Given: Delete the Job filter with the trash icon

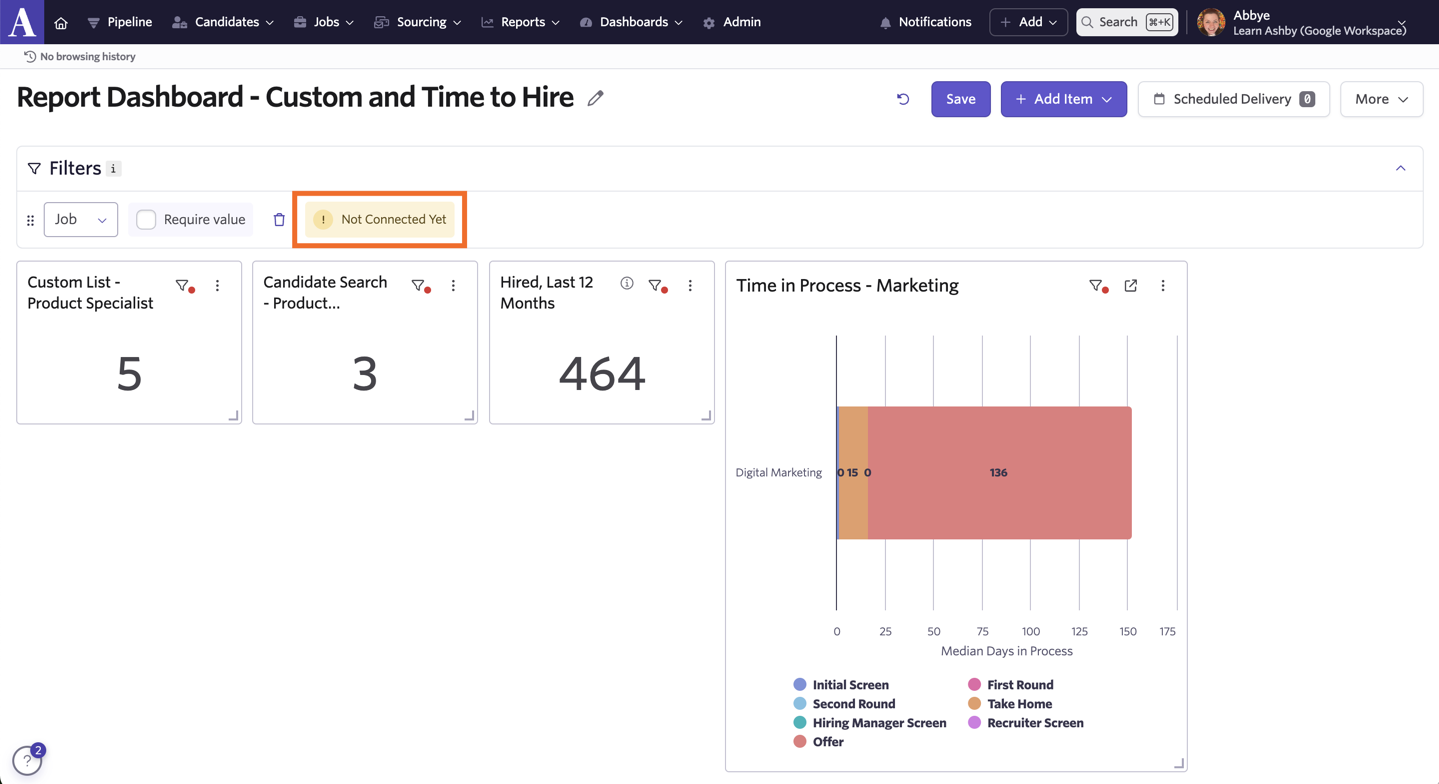Looking at the screenshot, I should pos(279,220).
